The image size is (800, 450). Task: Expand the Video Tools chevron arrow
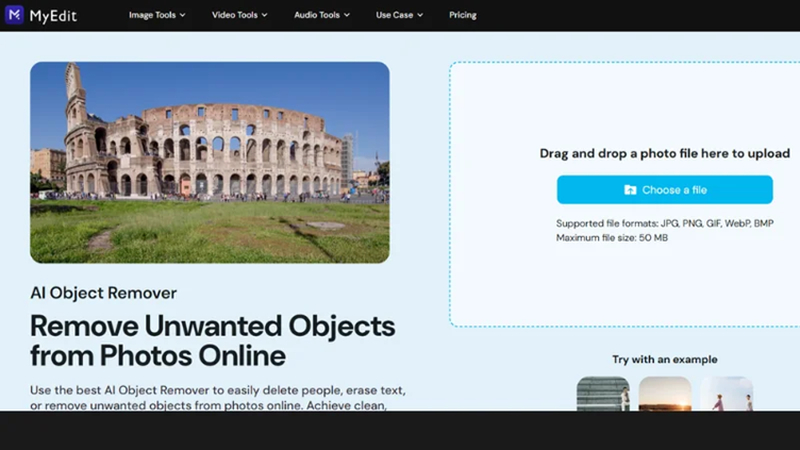[x=265, y=15]
